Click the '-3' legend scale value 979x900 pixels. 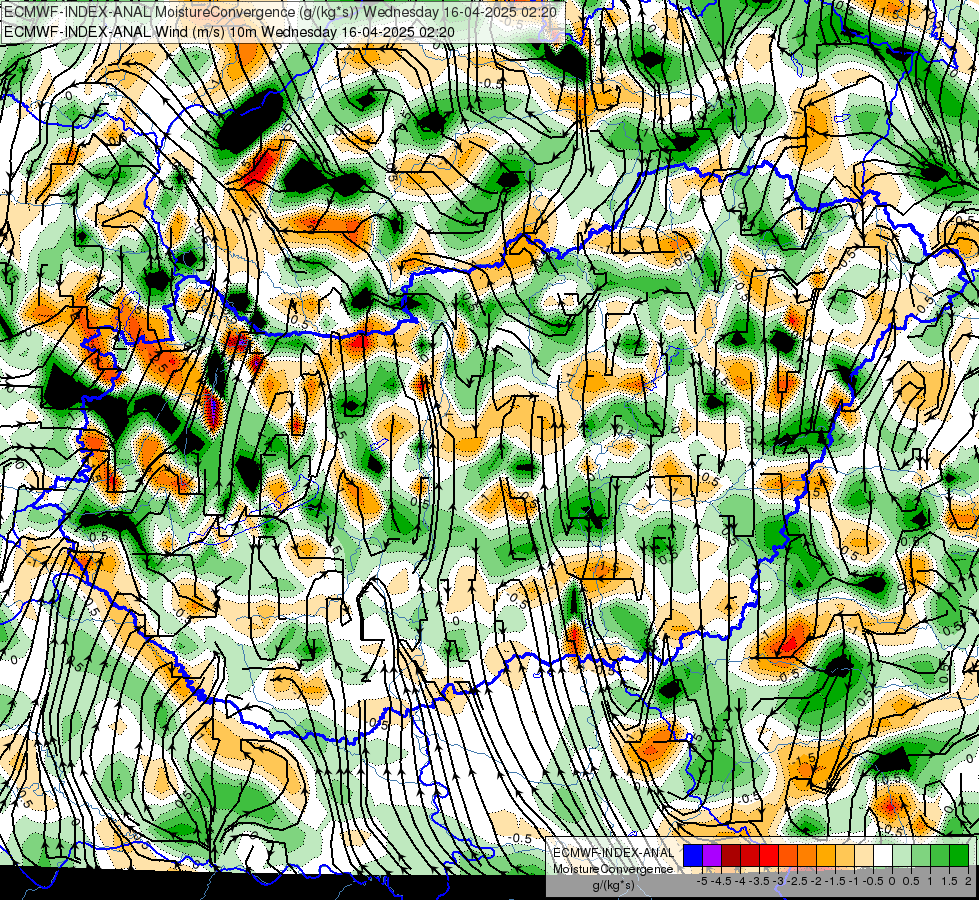point(779,881)
